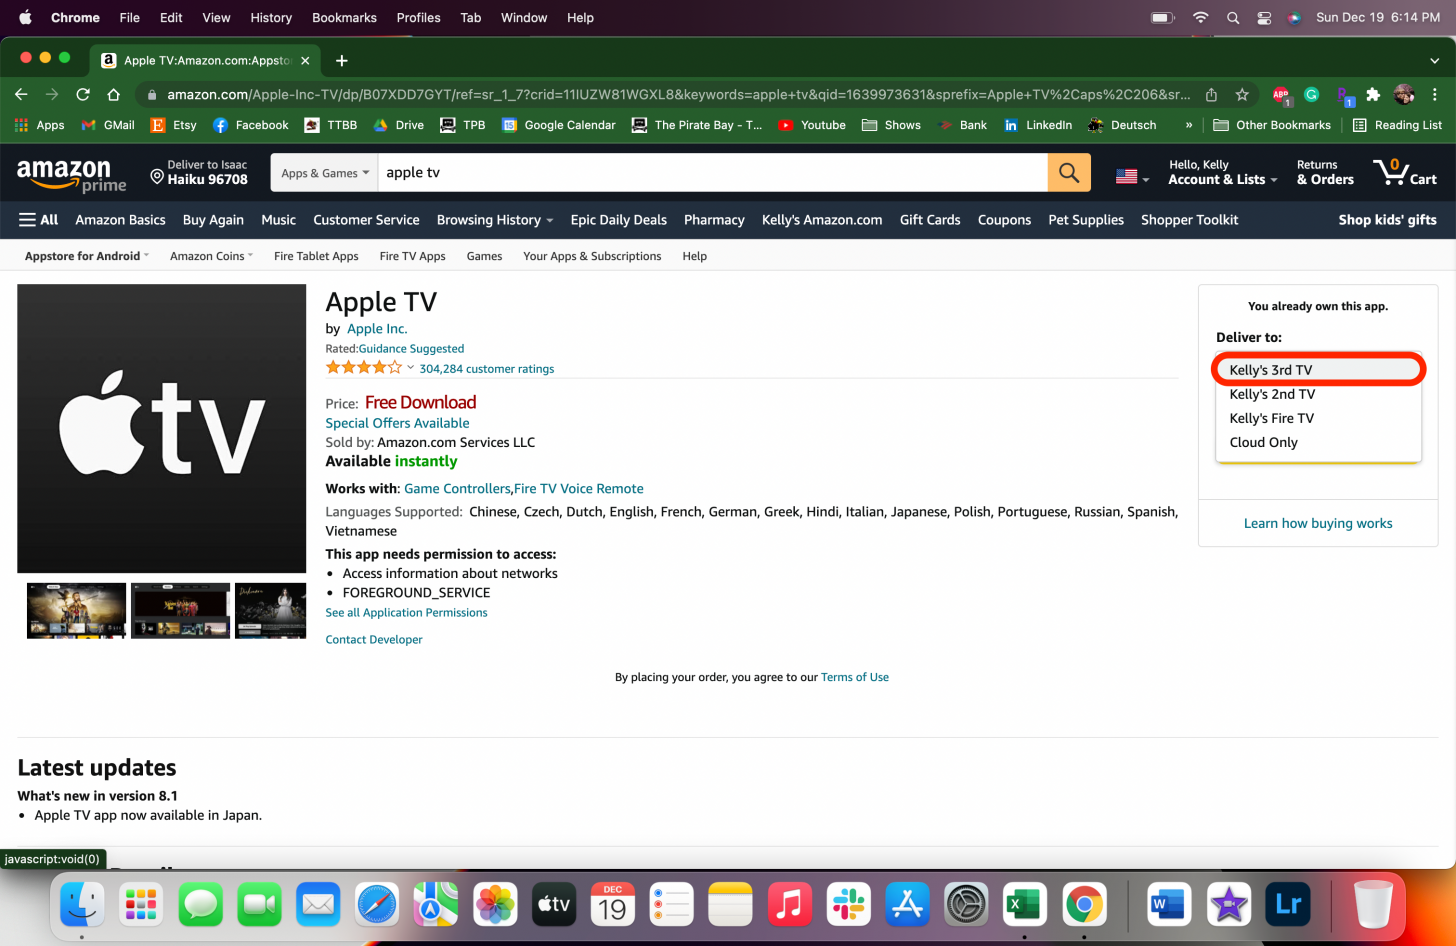Screen dimensions: 1456x946
Task: Open the Chrome tab search chevron
Action: pyautogui.click(x=1435, y=60)
